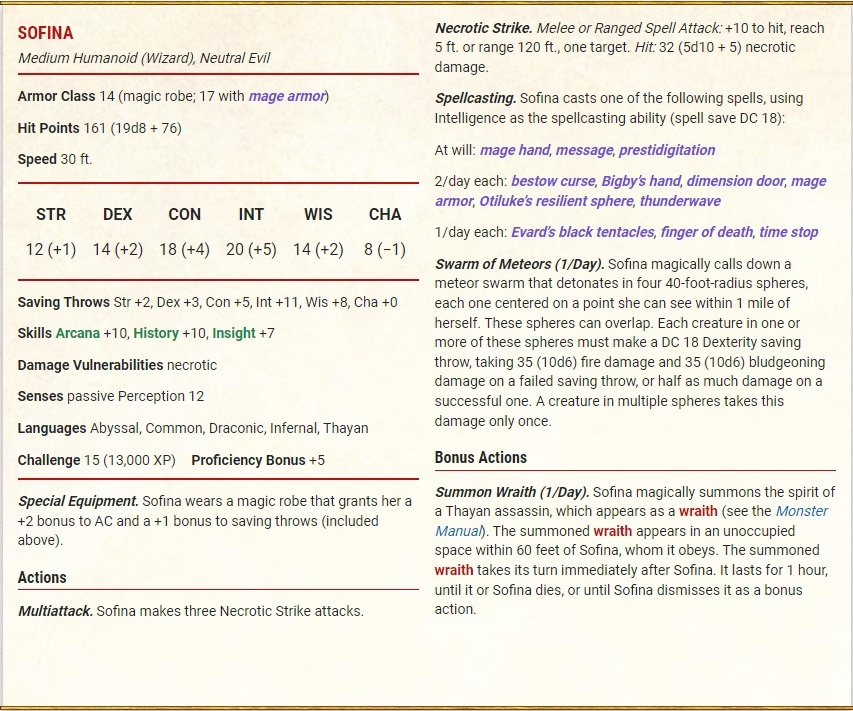The width and height of the screenshot is (853, 711).
Task: Open the History skill link
Action: point(156,333)
